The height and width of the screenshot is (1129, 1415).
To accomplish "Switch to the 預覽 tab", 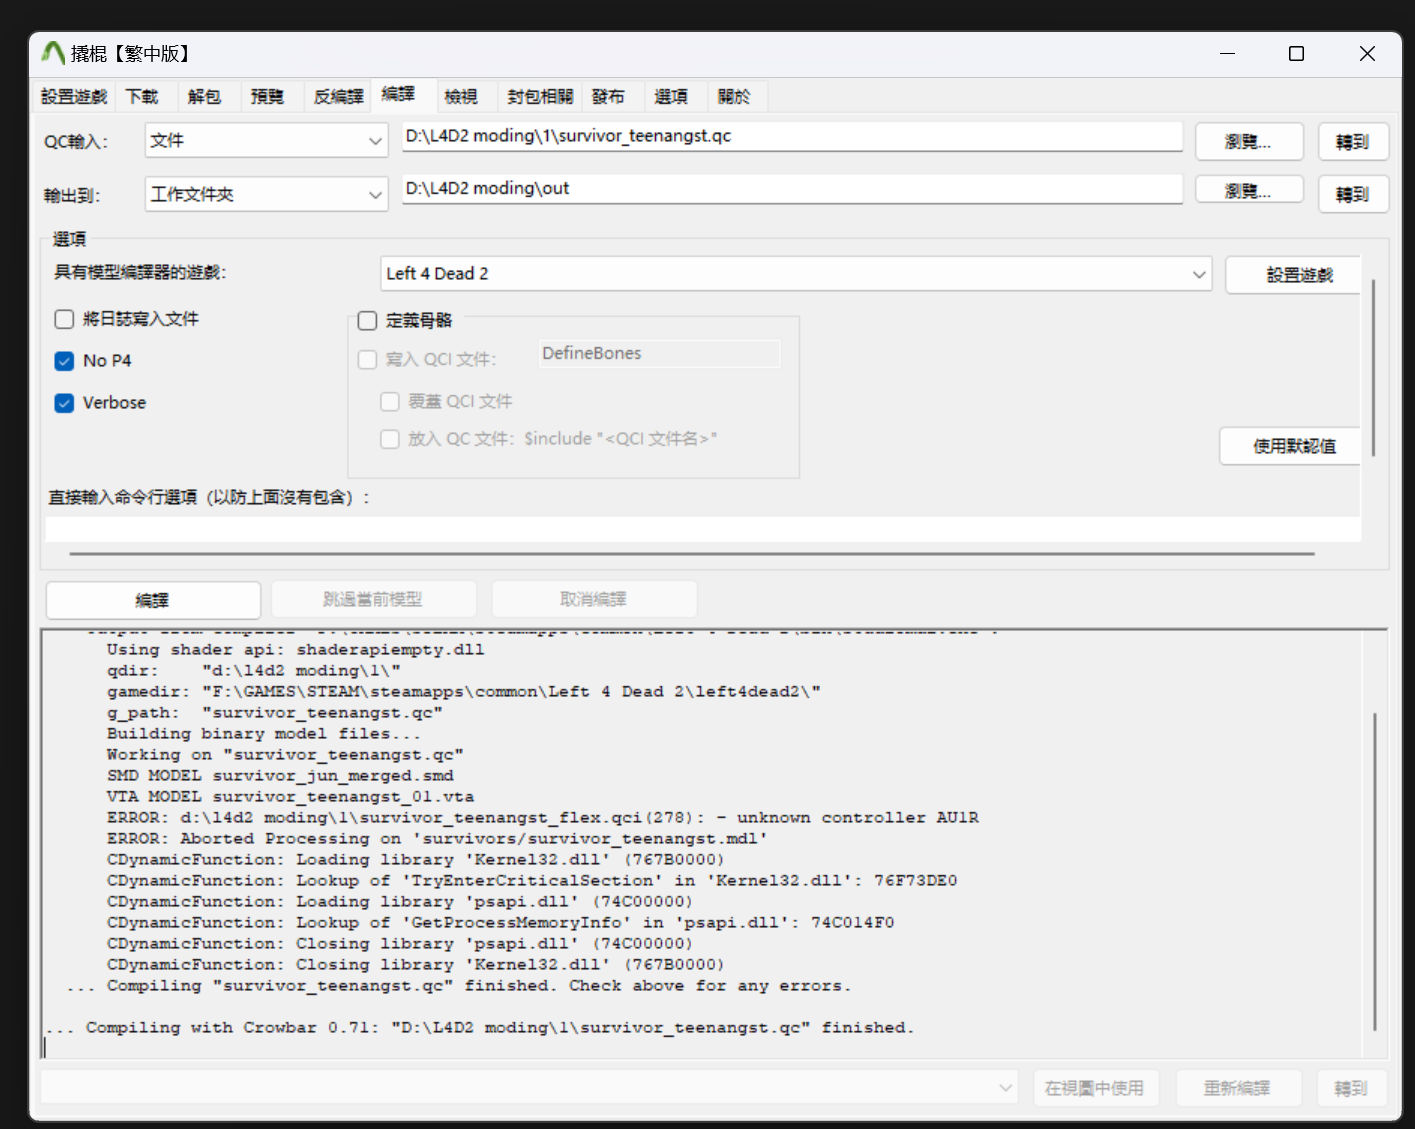I will [267, 97].
